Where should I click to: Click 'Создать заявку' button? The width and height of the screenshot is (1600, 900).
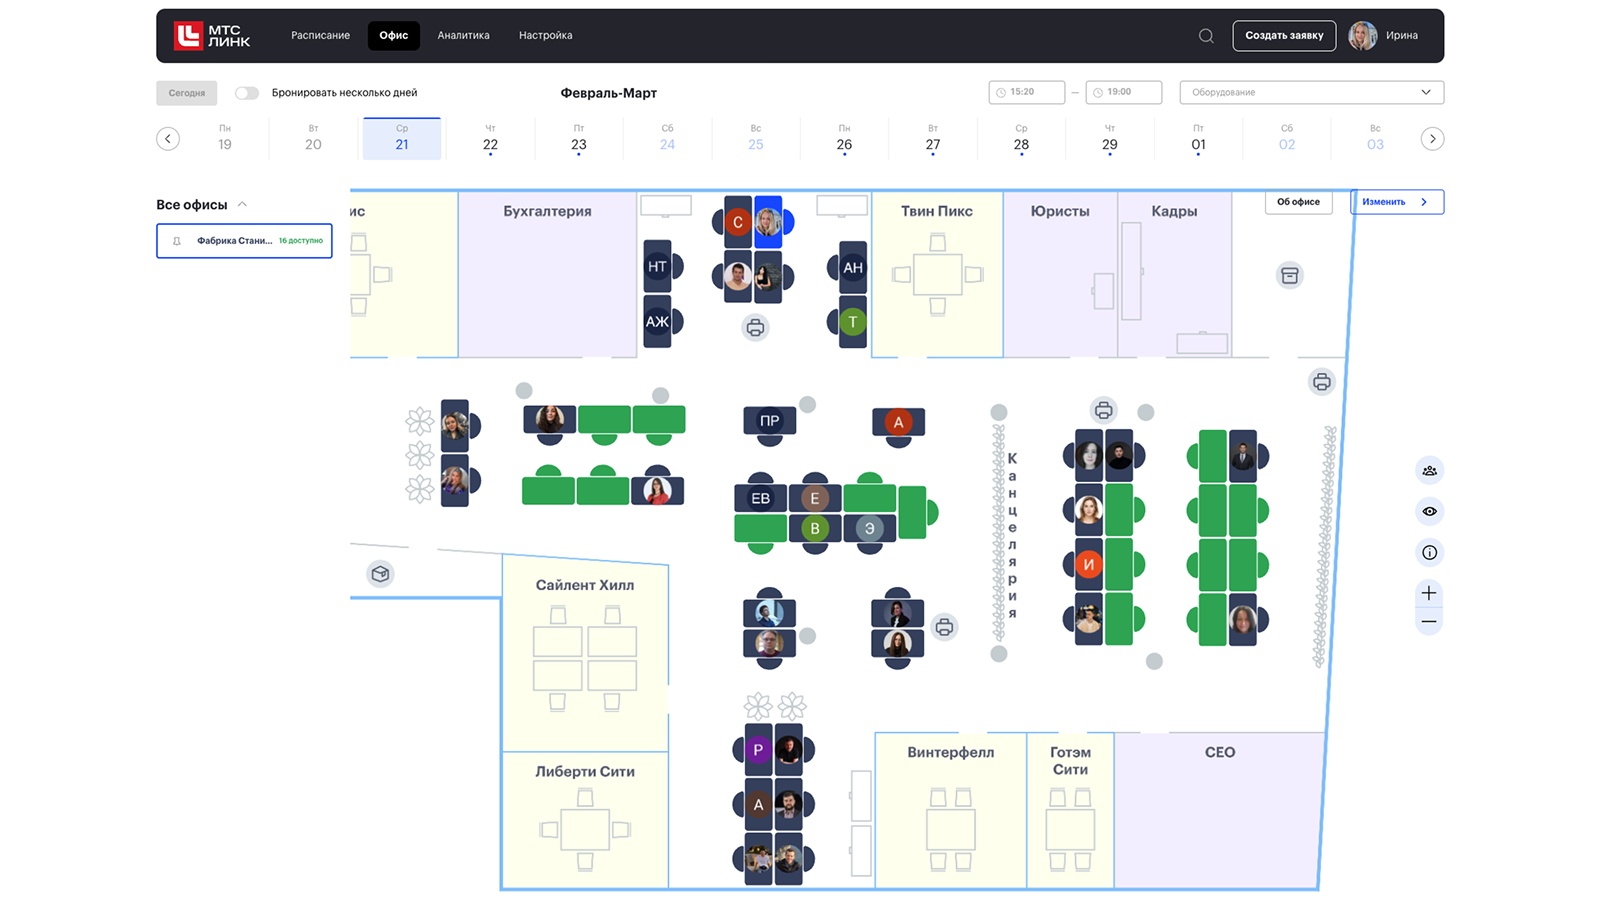[x=1284, y=36]
